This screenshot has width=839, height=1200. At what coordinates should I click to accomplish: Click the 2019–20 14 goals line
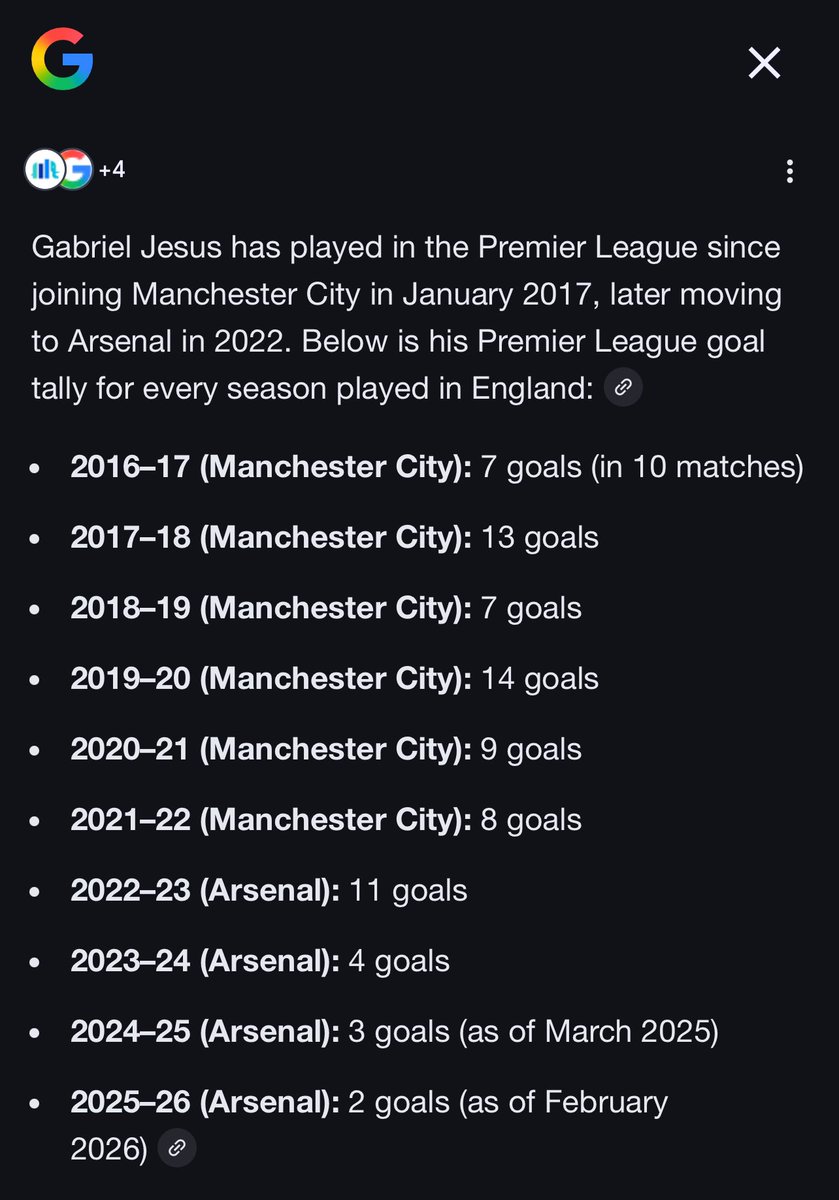pos(334,679)
